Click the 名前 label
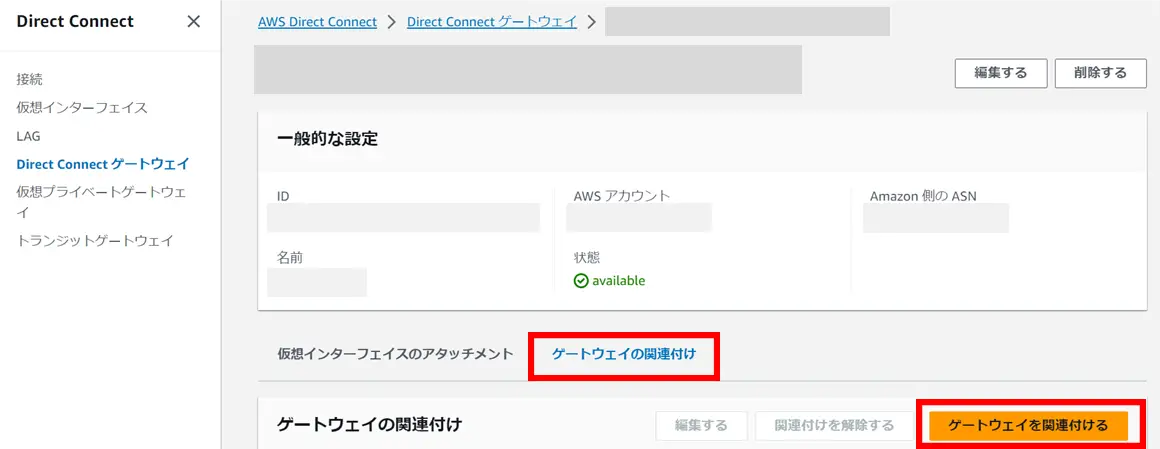 290,257
